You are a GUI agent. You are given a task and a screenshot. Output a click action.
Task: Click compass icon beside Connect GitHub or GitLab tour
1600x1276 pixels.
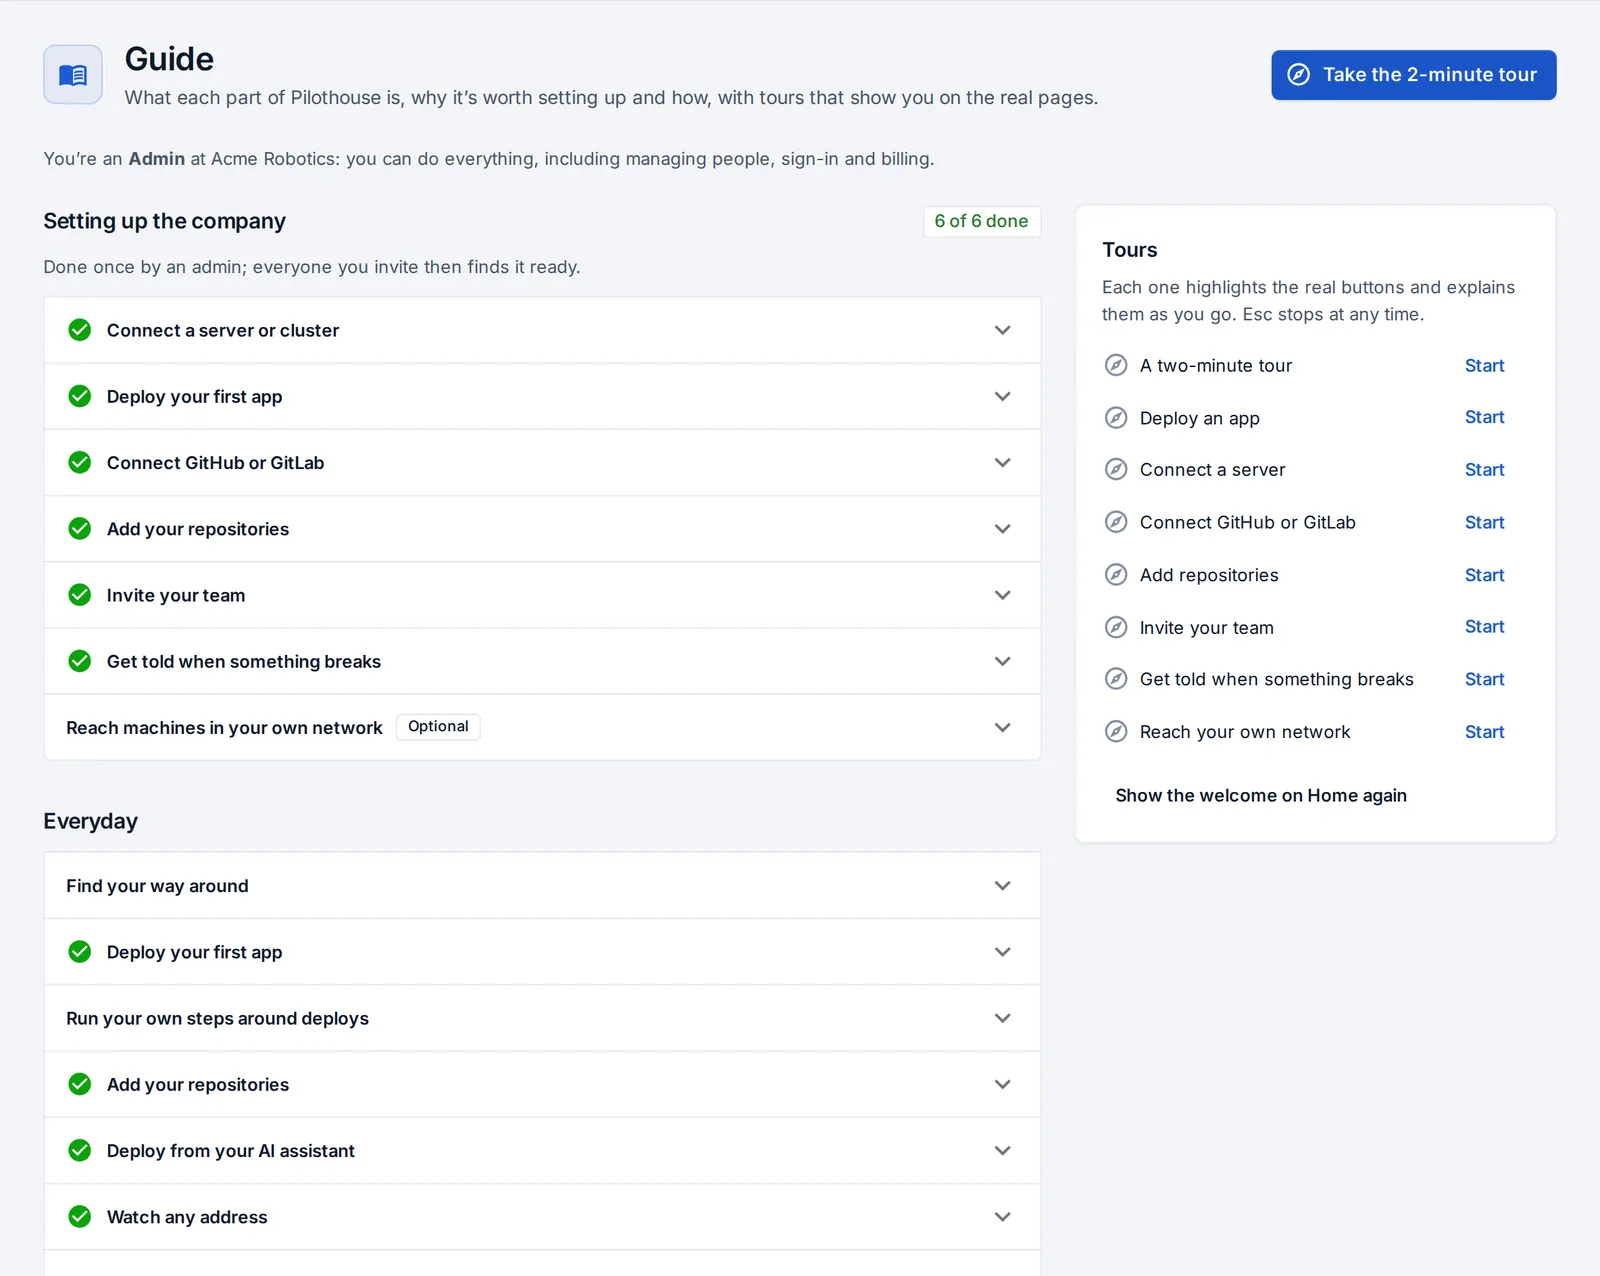point(1116,522)
